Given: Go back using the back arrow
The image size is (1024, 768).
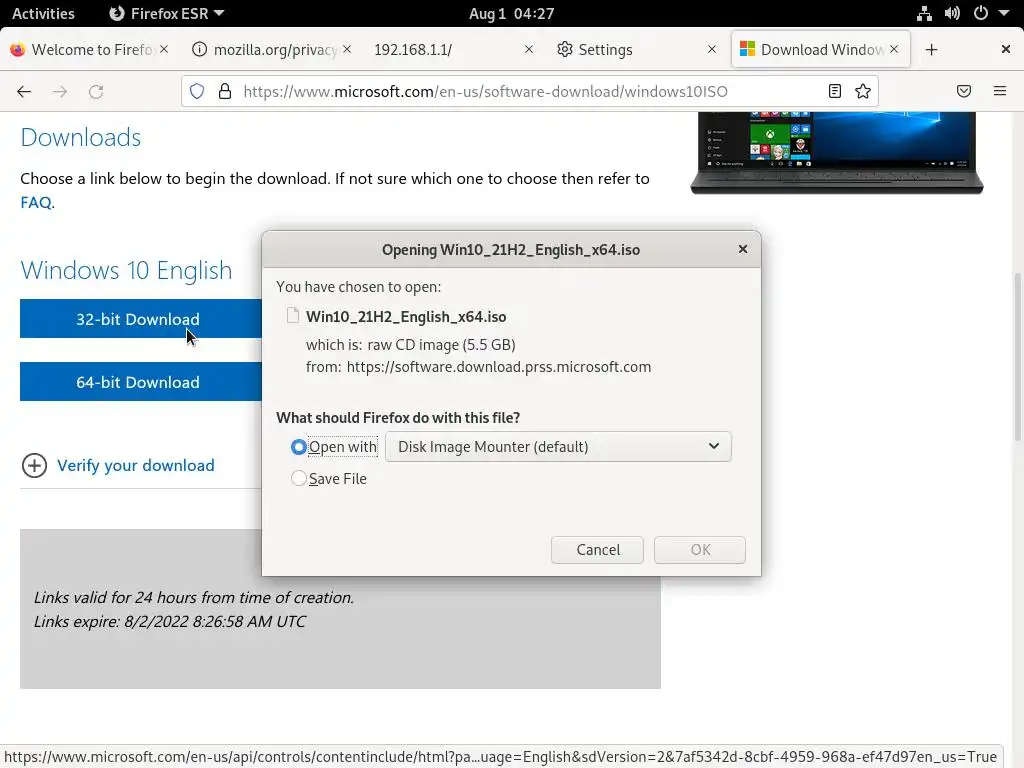Looking at the screenshot, I should tap(24, 91).
